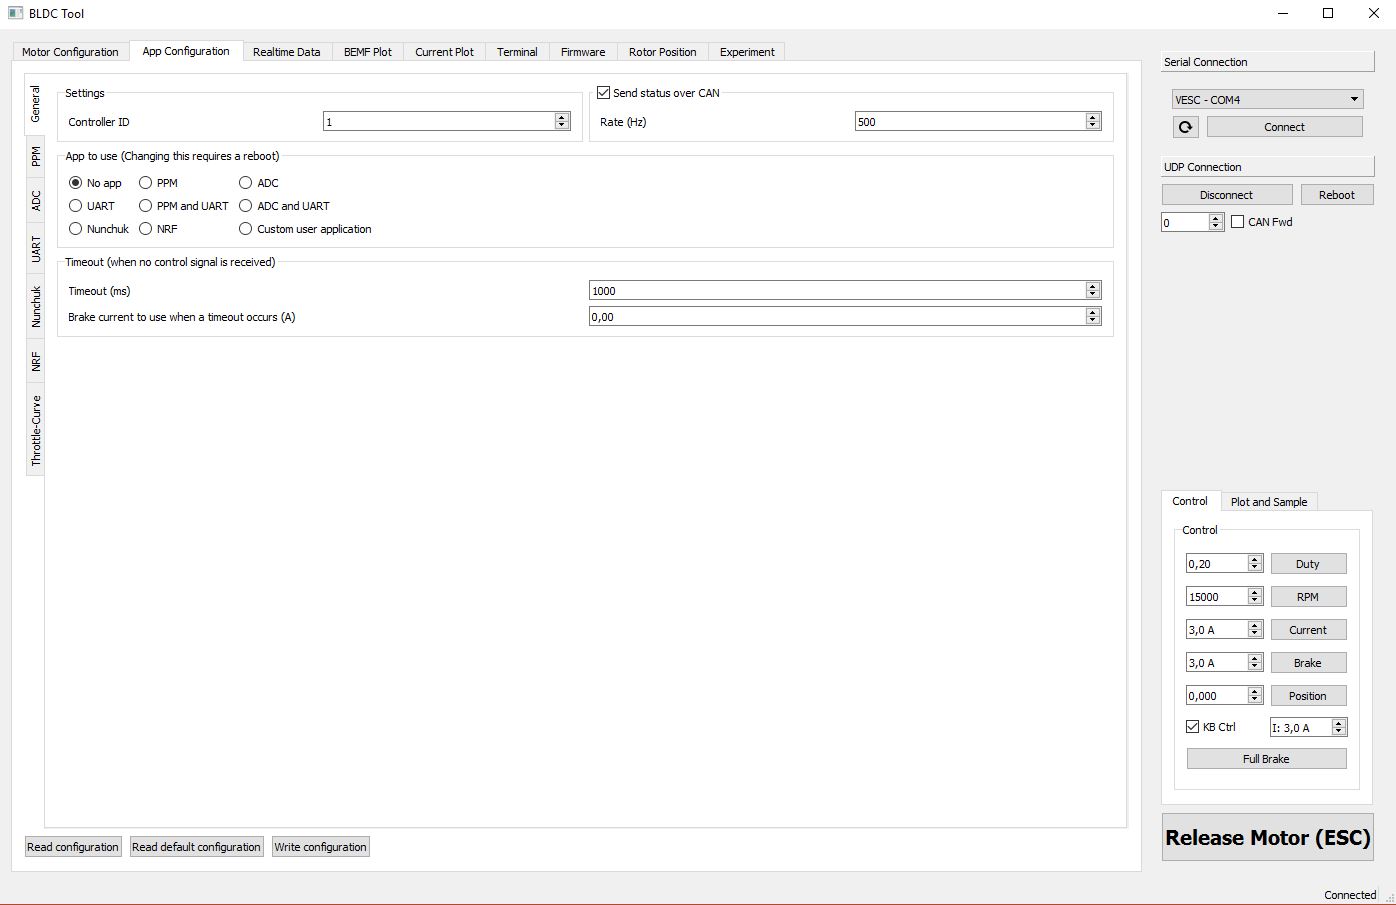Click the Brake value spinner arrows

1255,663
